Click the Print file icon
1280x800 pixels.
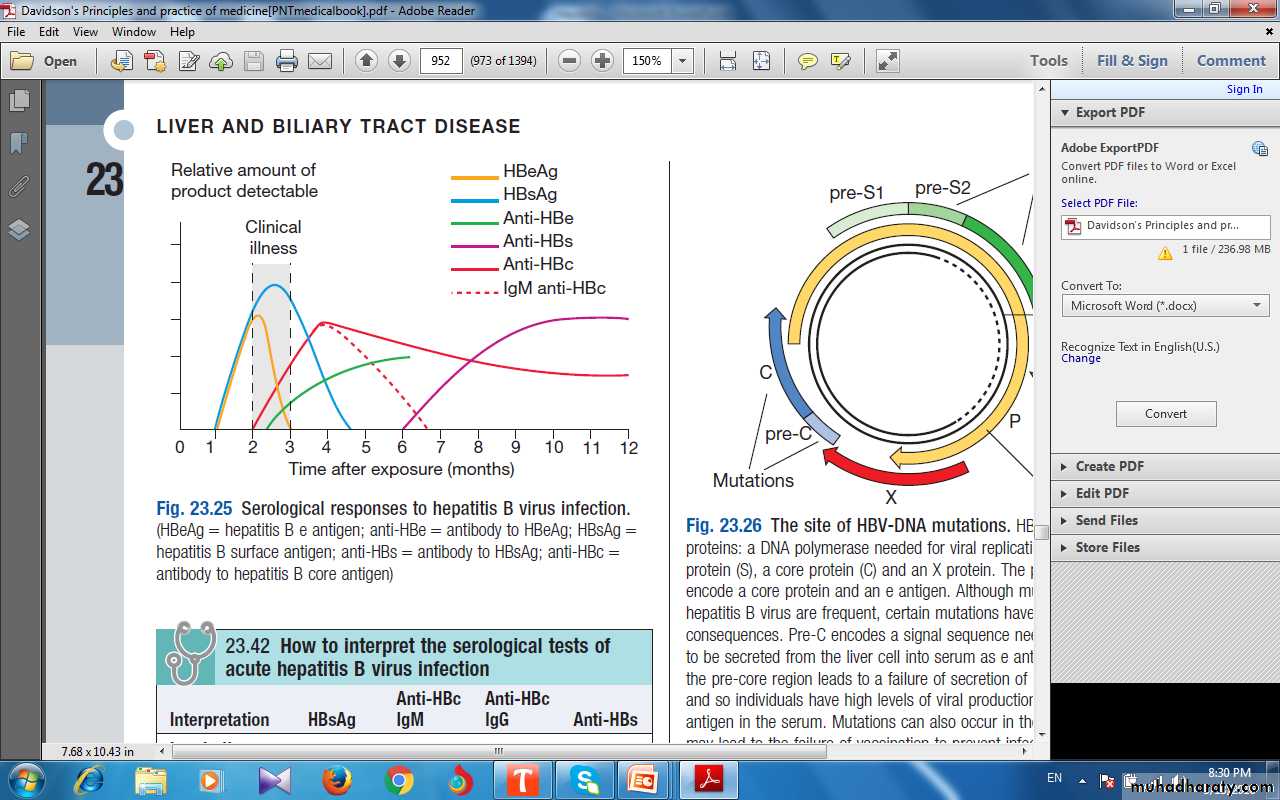(287, 61)
